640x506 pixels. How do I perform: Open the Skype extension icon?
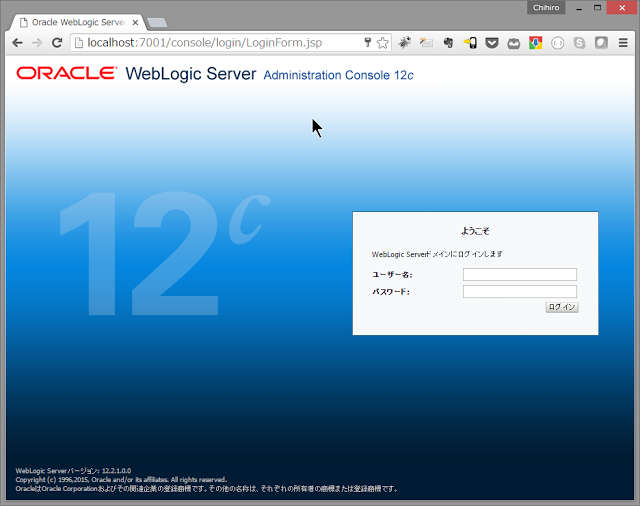pos(579,42)
